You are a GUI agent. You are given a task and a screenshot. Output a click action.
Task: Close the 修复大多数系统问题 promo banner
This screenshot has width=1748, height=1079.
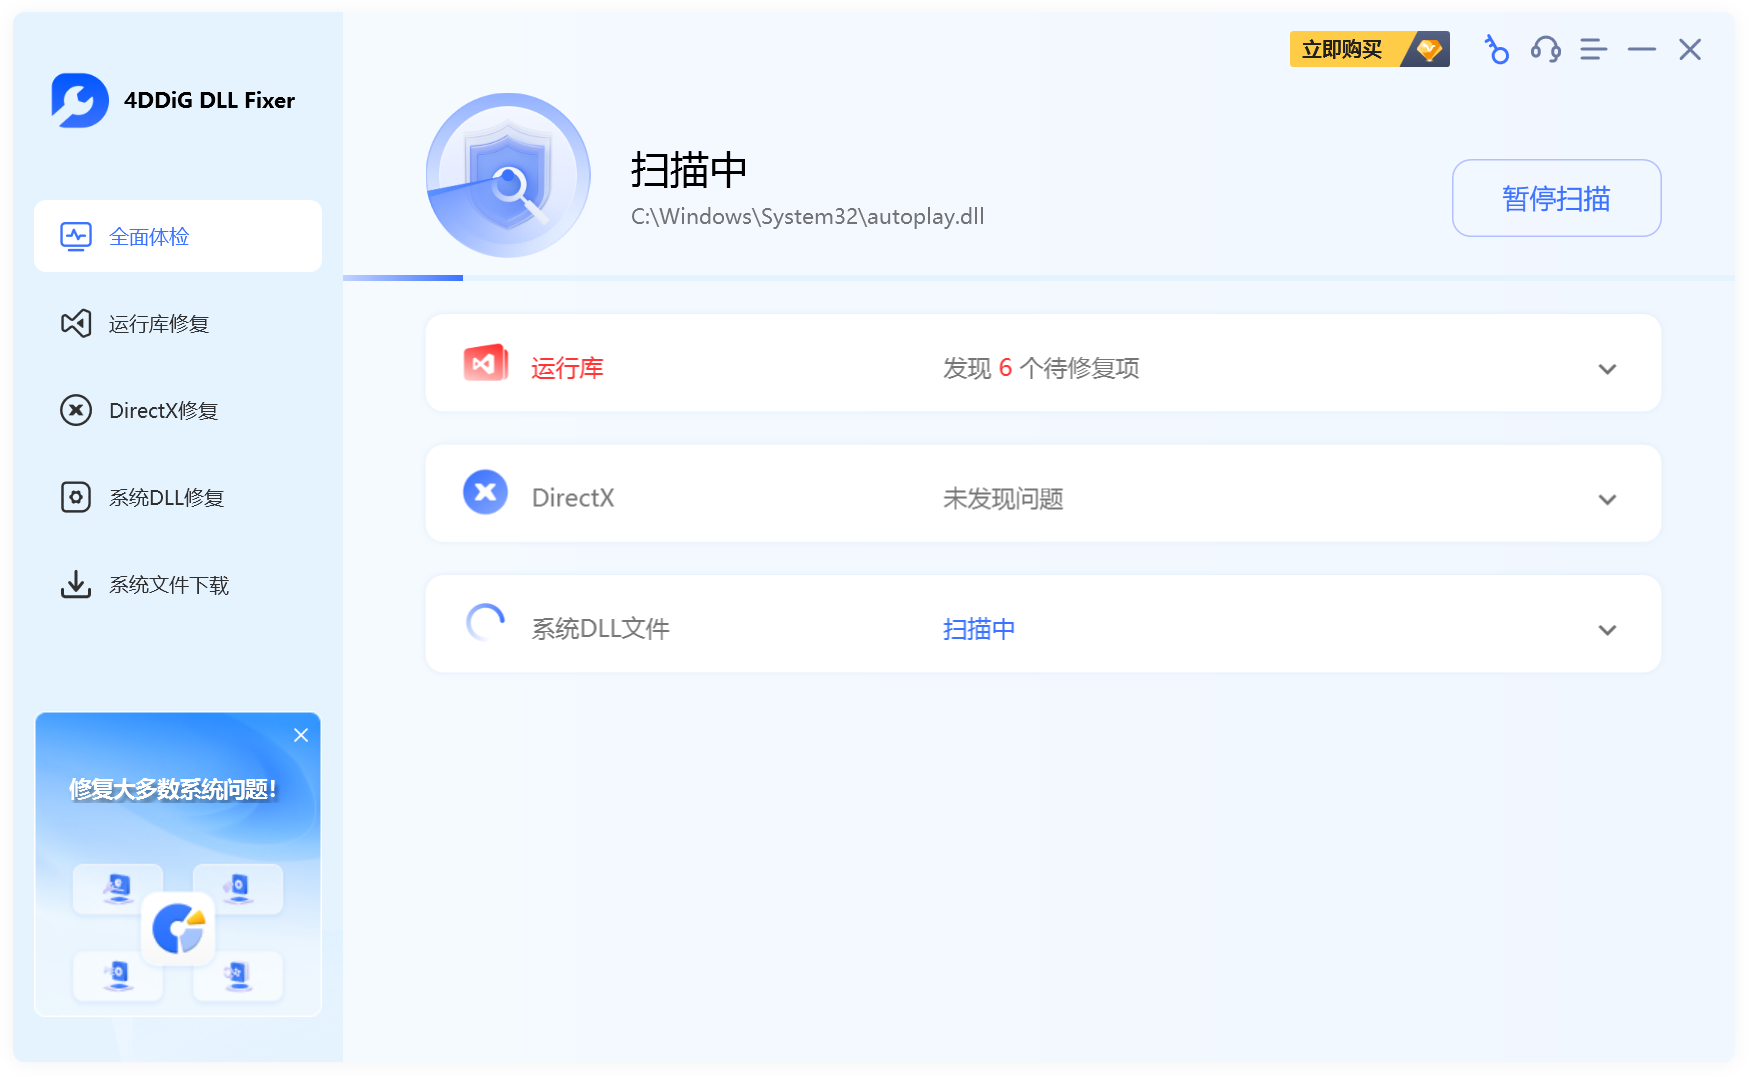tap(301, 735)
